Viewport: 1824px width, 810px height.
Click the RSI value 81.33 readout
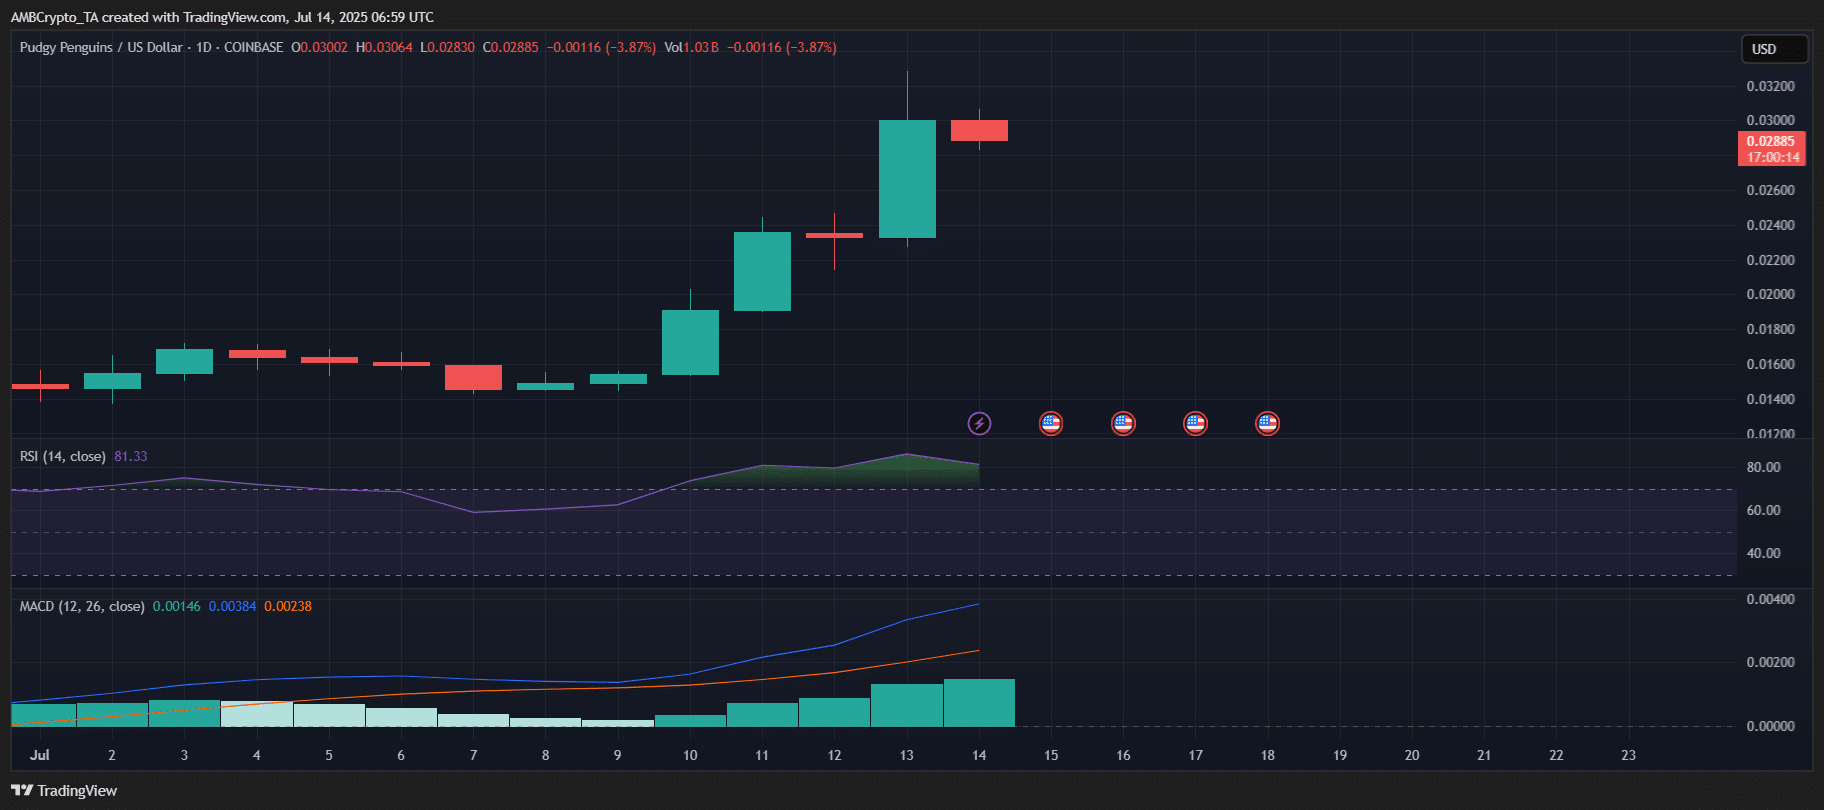pyautogui.click(x=131, y=457)
